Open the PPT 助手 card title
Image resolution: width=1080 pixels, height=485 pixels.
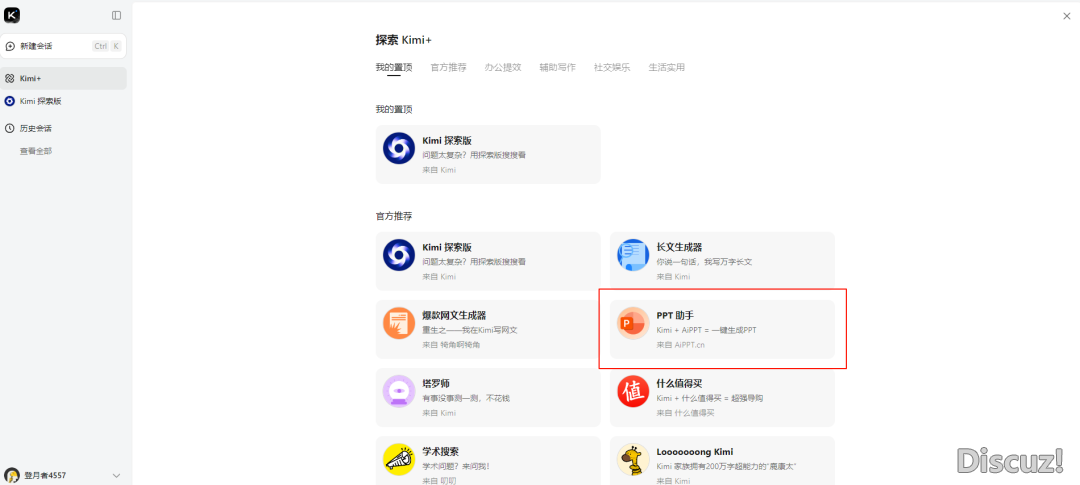[x=675, y=316]
